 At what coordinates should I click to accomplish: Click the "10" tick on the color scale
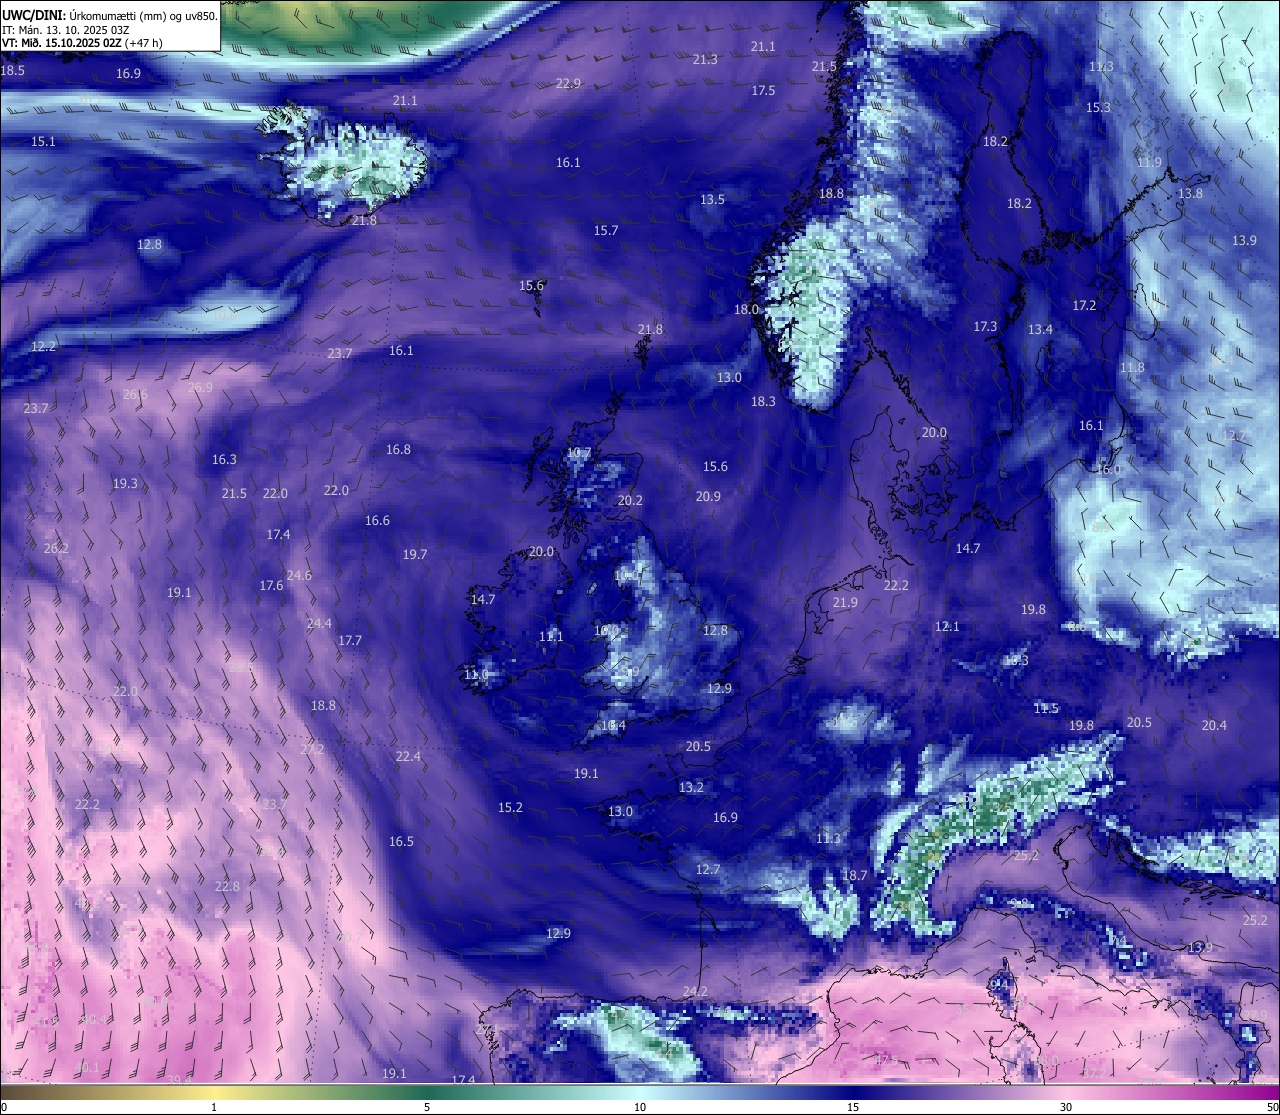[640, 1107]
